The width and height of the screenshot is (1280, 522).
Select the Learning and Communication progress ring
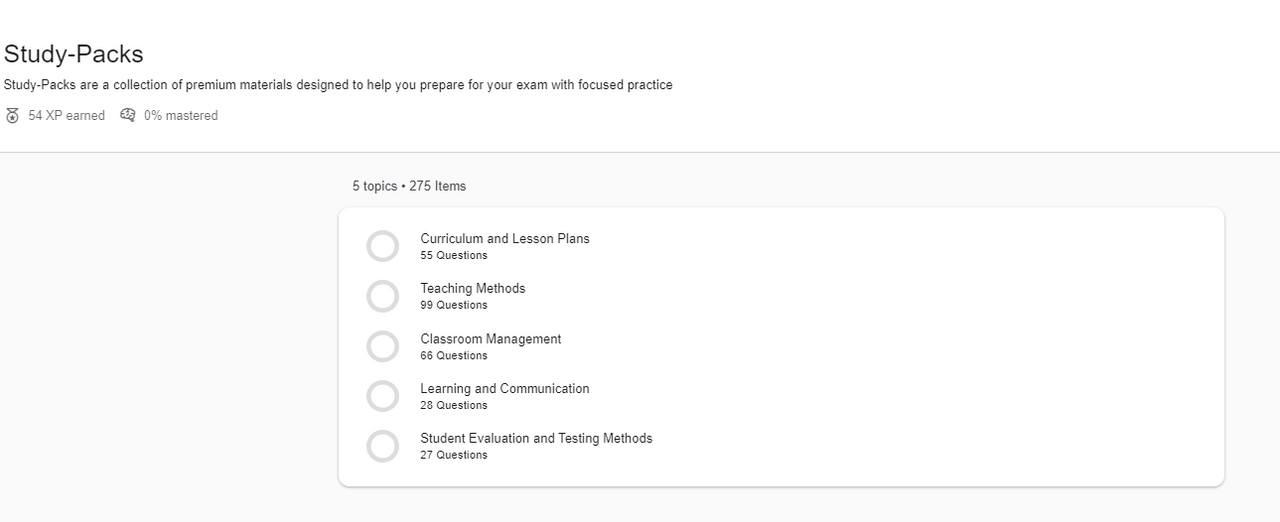coord(382,396)
